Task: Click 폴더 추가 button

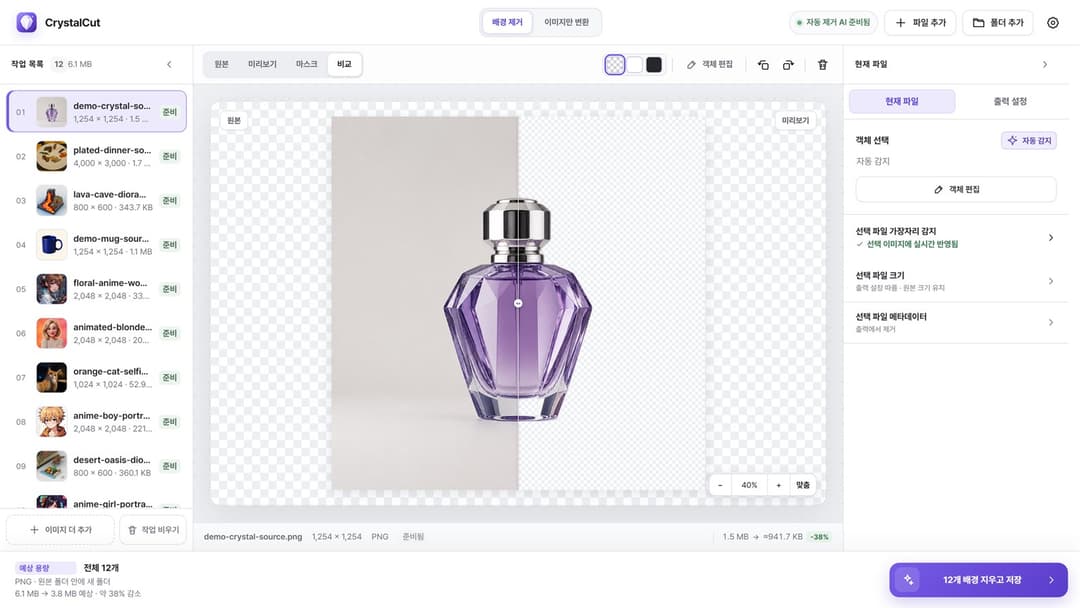Action: click(997, 23)
